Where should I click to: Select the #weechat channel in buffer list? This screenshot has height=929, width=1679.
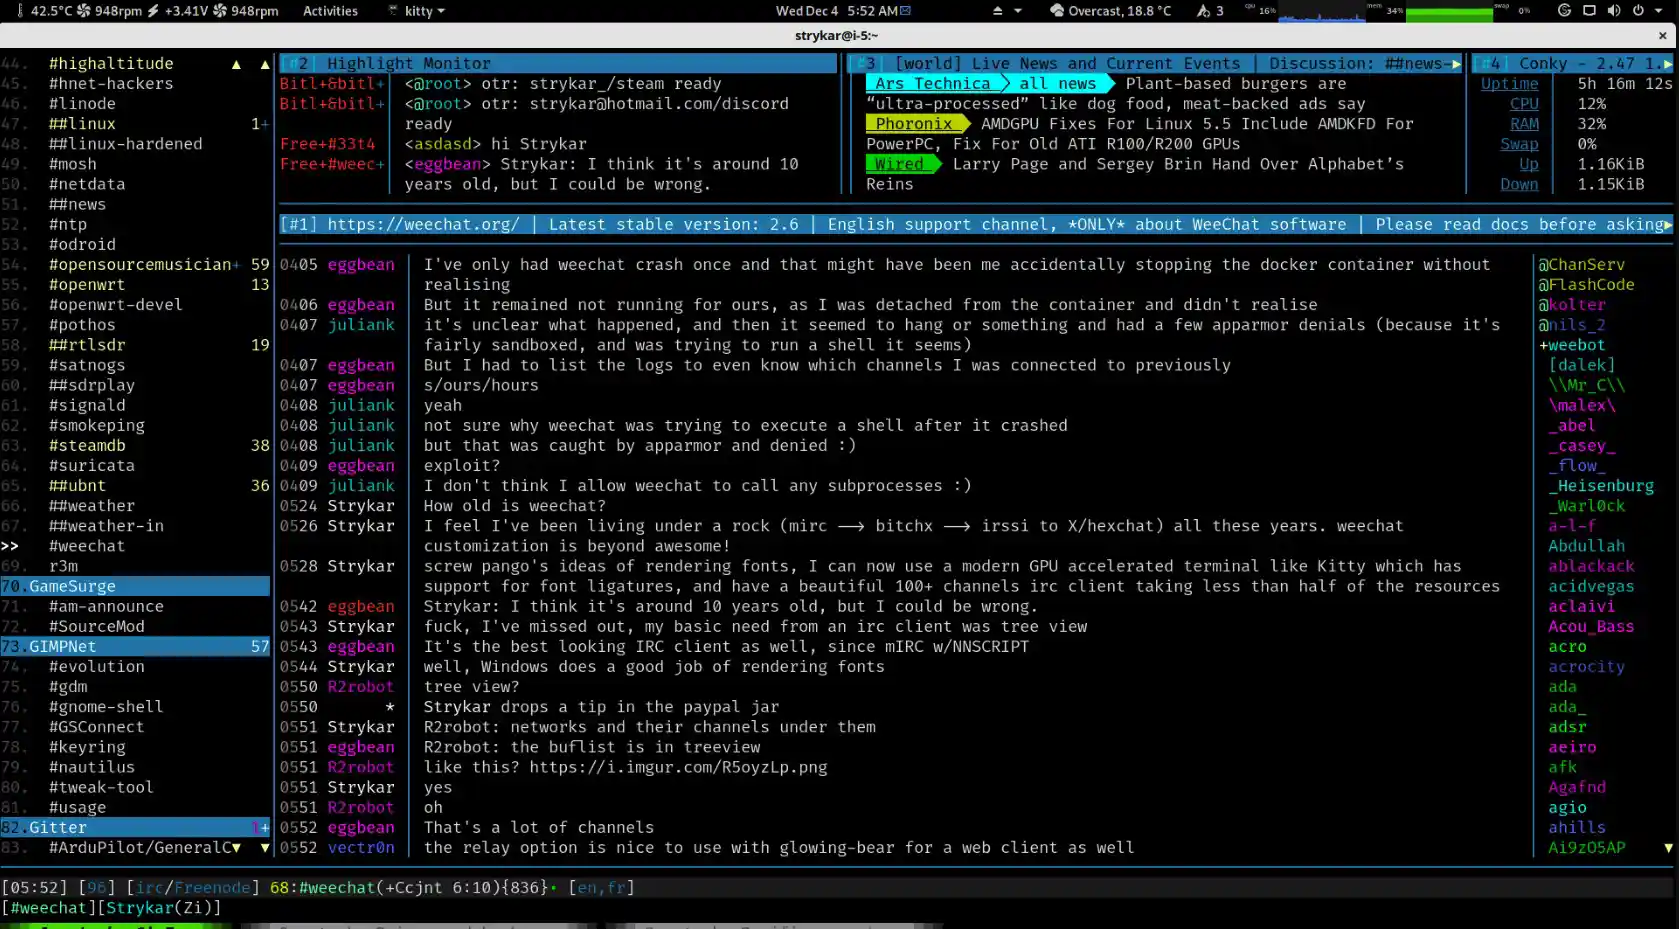click(x=87, y=546)
